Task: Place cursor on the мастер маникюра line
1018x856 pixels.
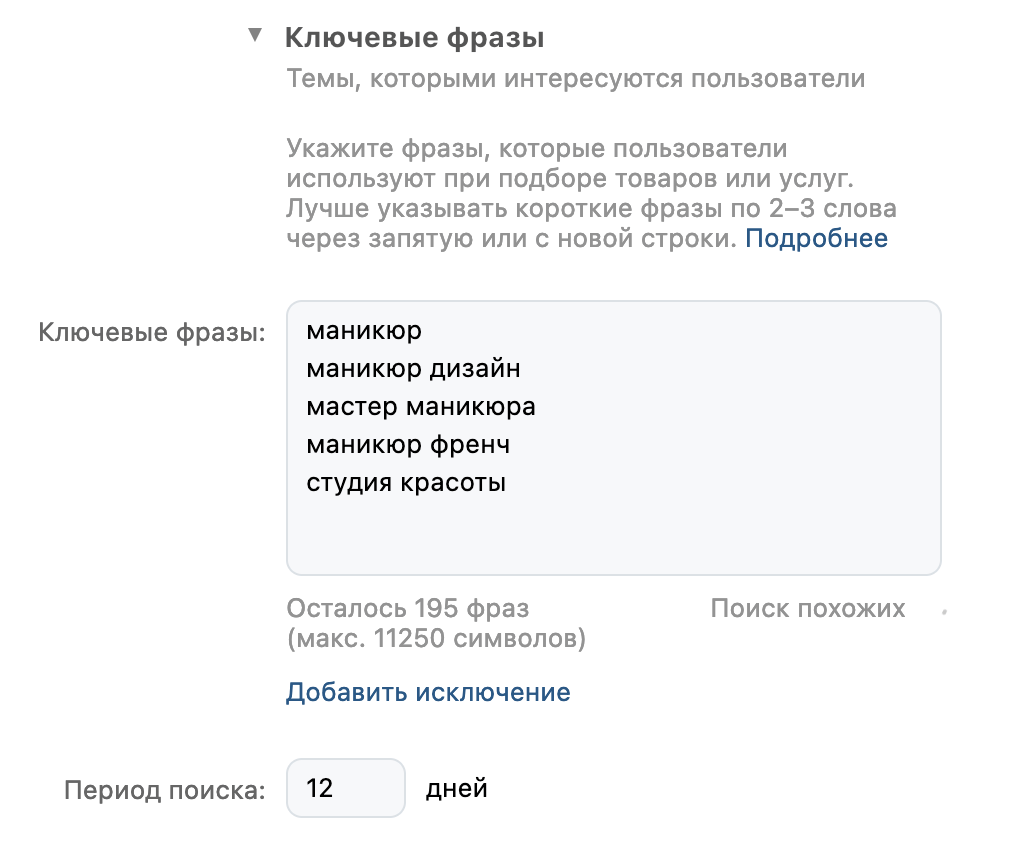Action: click(x=421, y=407)
